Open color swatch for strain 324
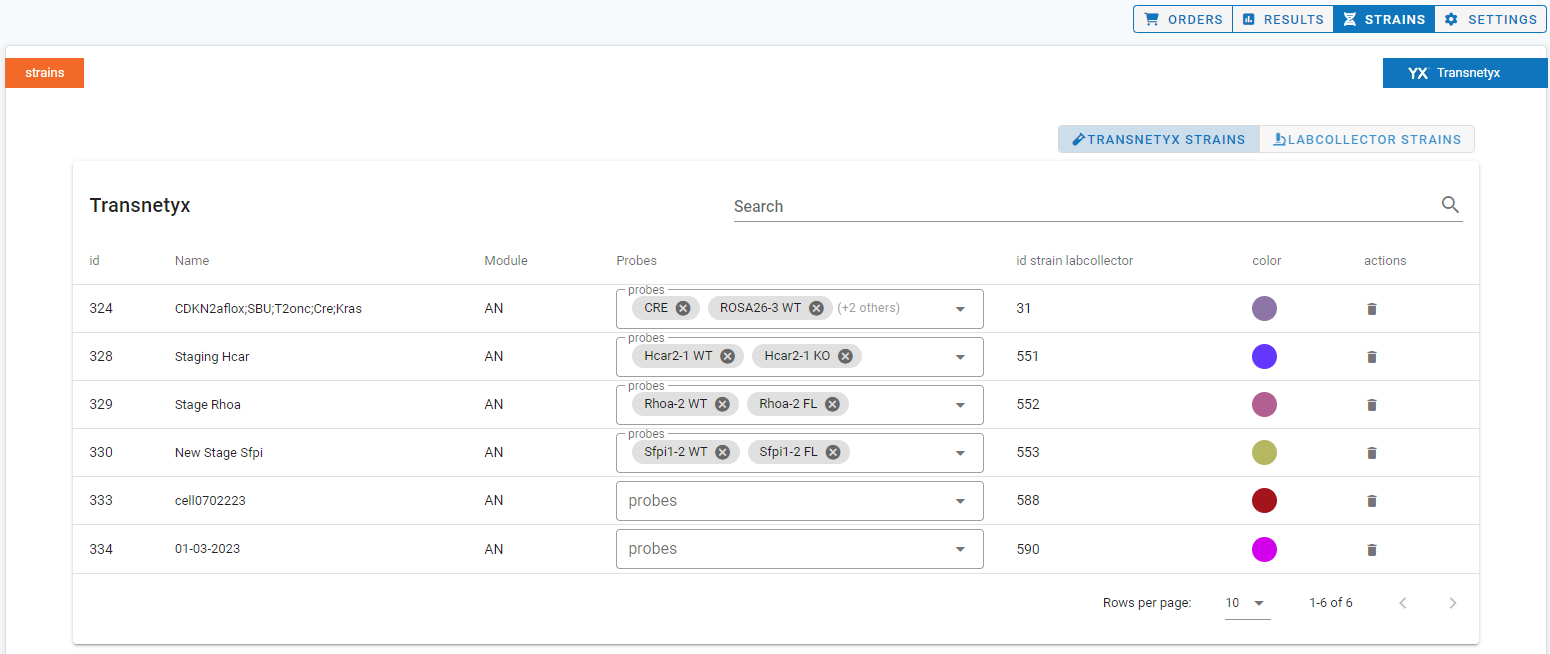1550x654 pixels. [1264, 309]
